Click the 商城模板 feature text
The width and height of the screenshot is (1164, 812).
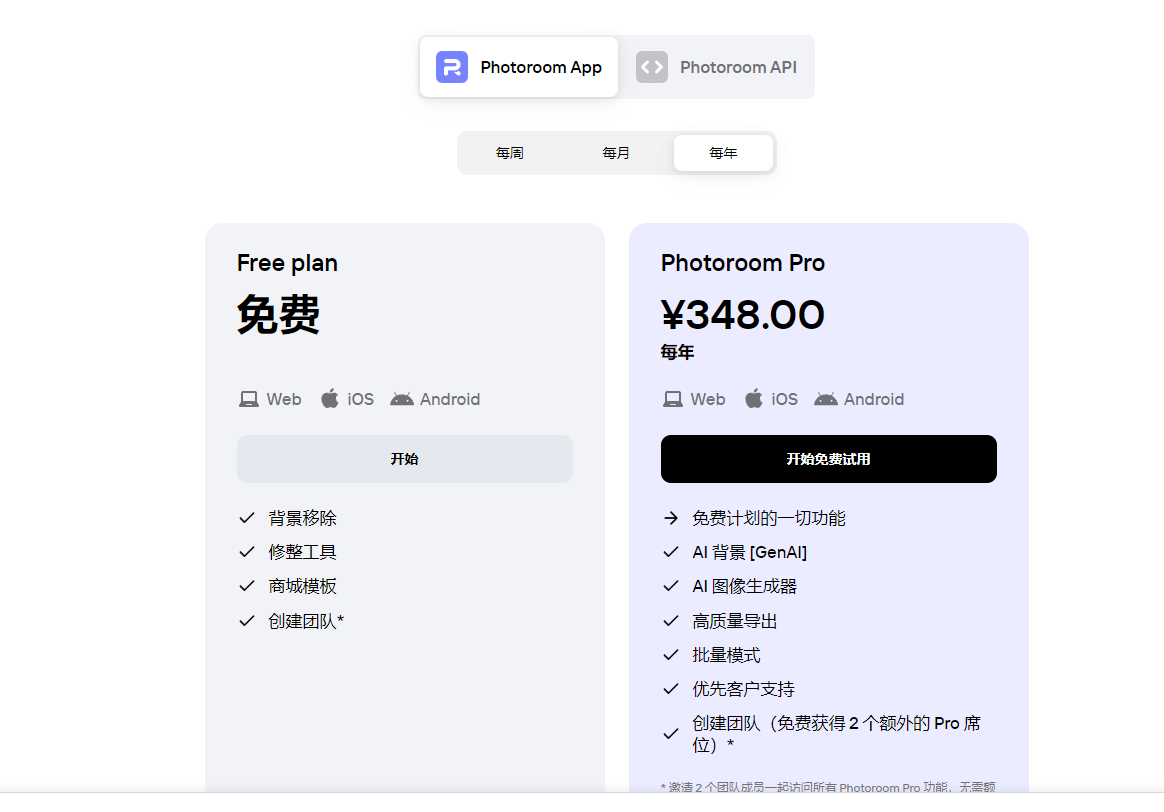[302, 586]
